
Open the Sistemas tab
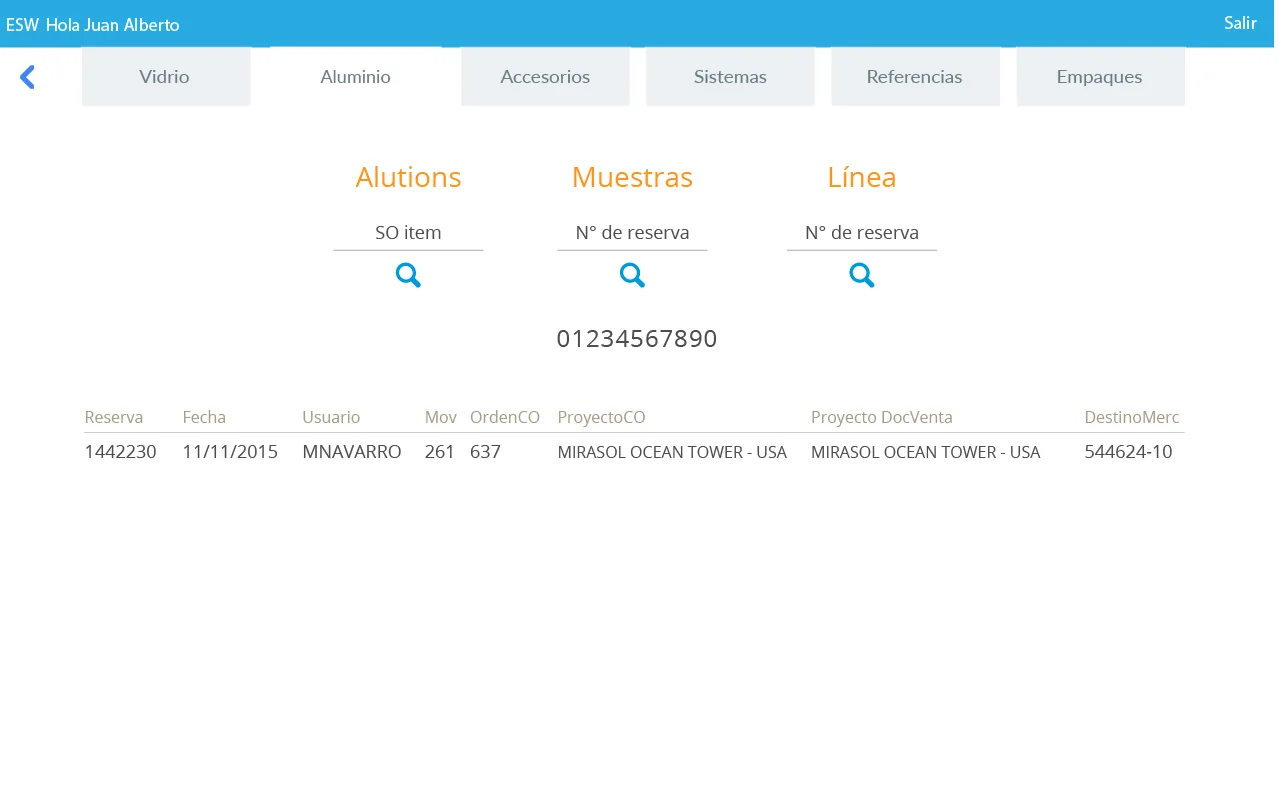pos(730,77)
